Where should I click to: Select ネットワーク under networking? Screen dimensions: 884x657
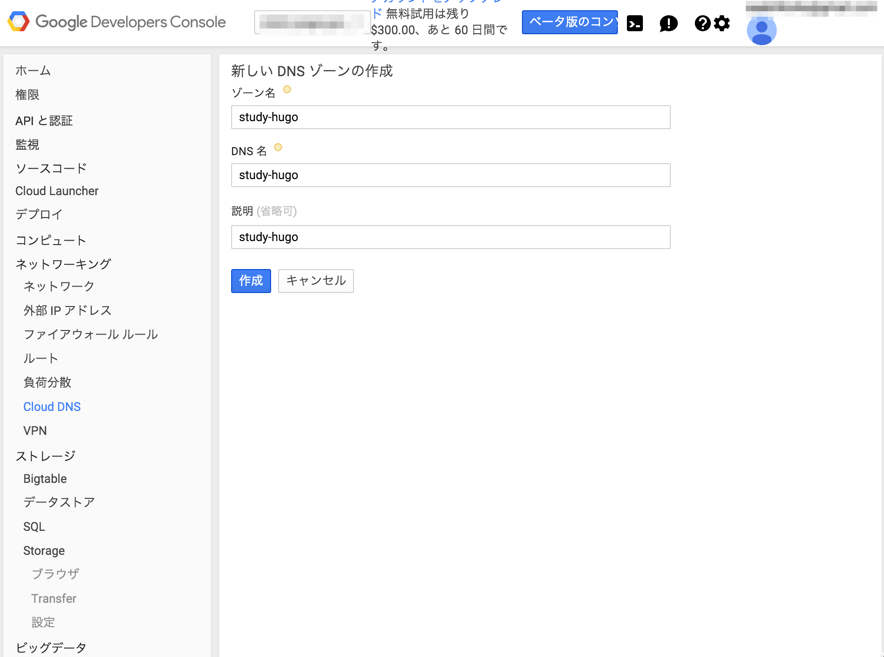59,286
